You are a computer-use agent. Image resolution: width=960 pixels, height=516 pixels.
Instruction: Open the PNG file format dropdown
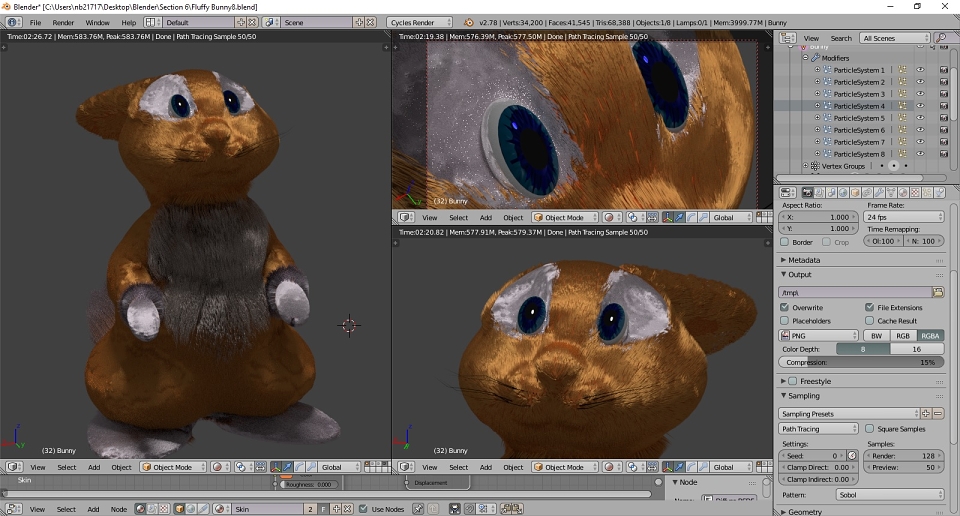pos(819,335)
